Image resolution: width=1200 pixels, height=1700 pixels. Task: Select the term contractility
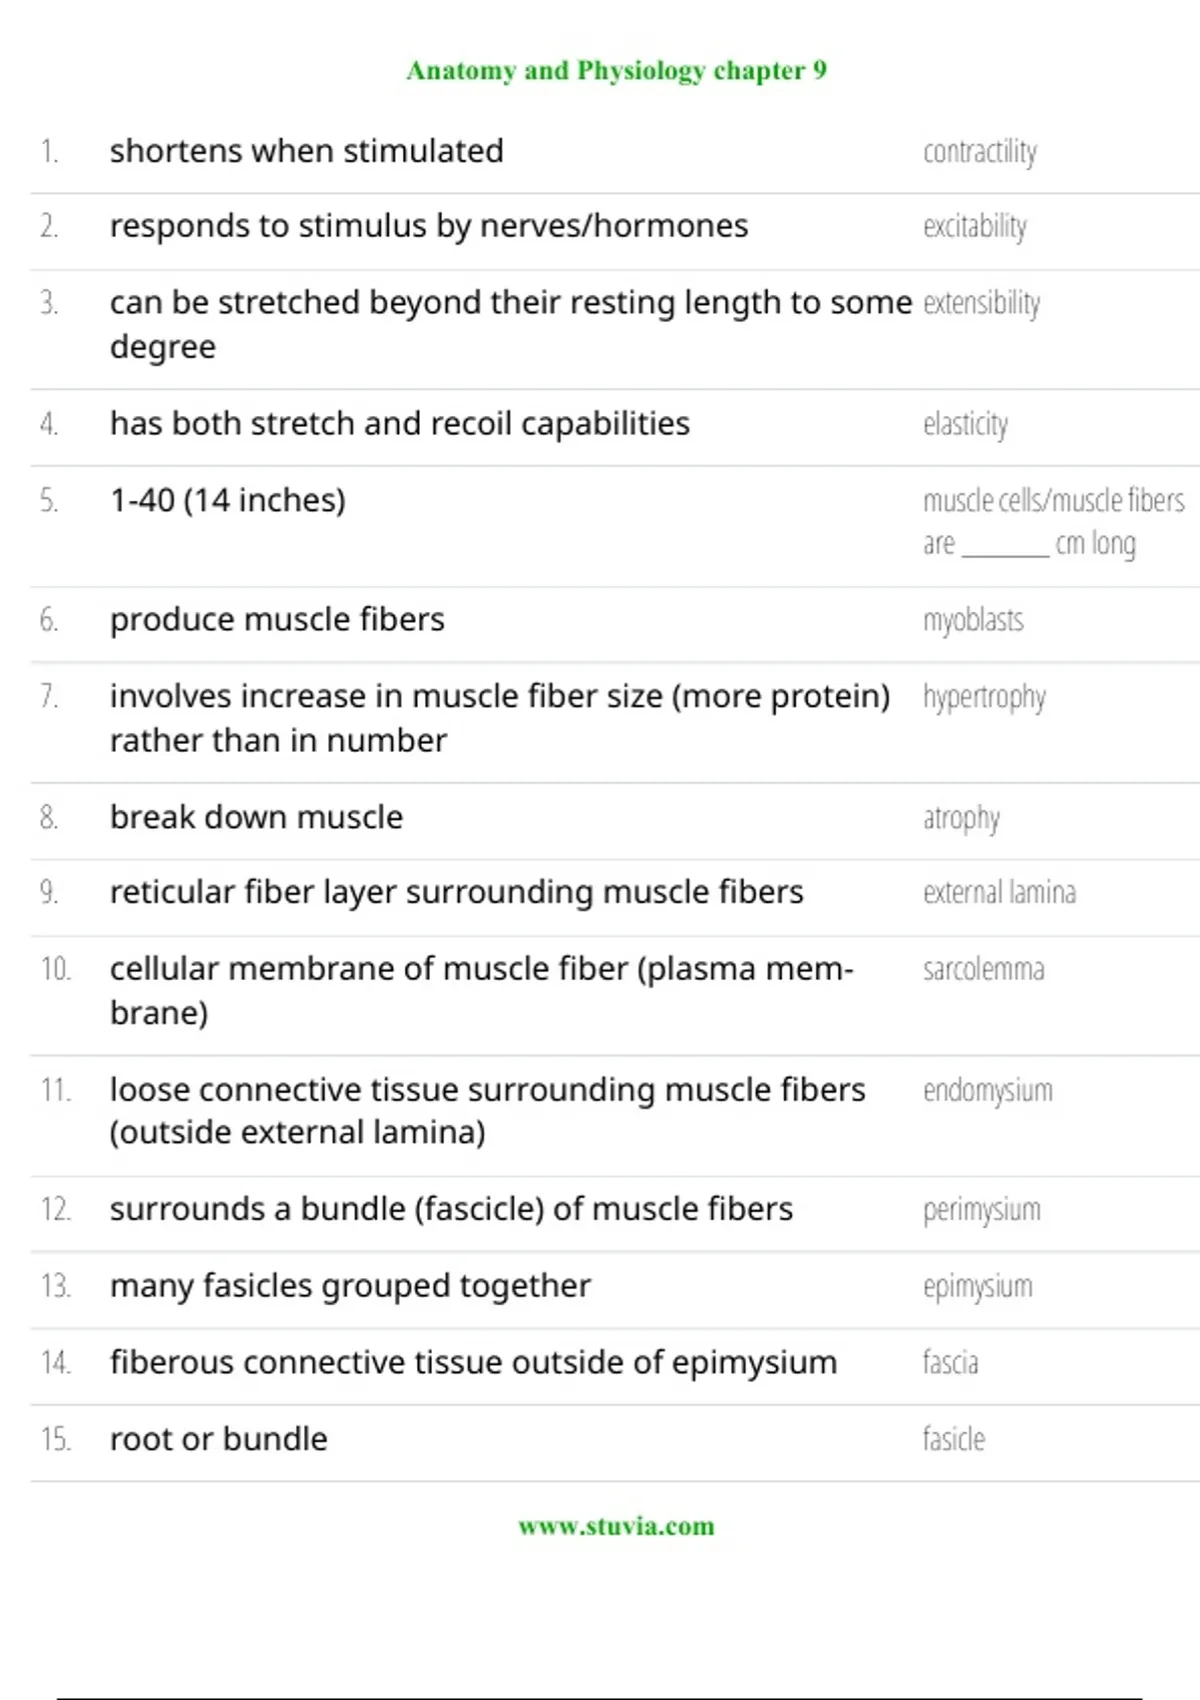click(x=980, y=152)
